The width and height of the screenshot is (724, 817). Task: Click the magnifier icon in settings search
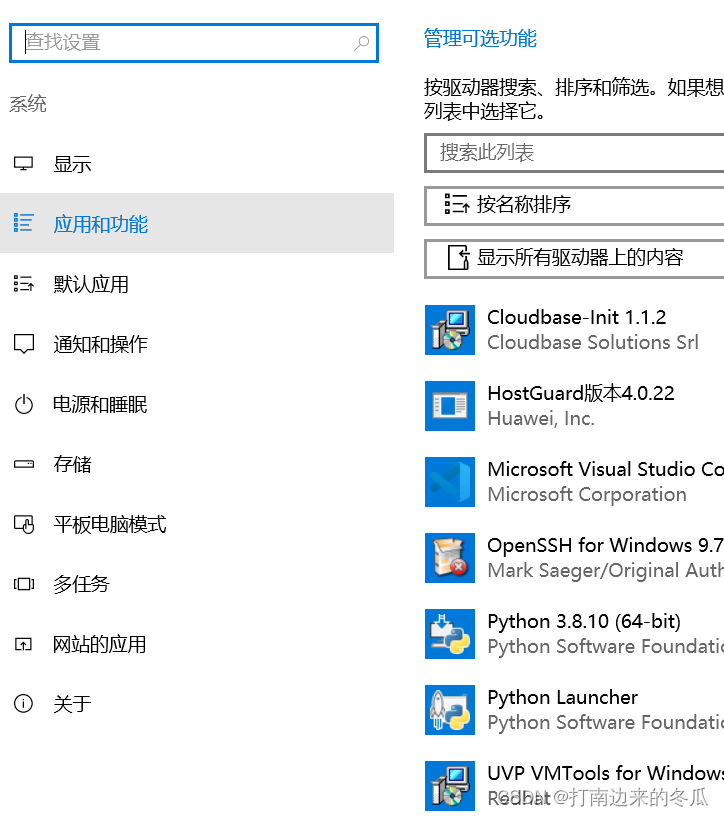click(361, 43)
